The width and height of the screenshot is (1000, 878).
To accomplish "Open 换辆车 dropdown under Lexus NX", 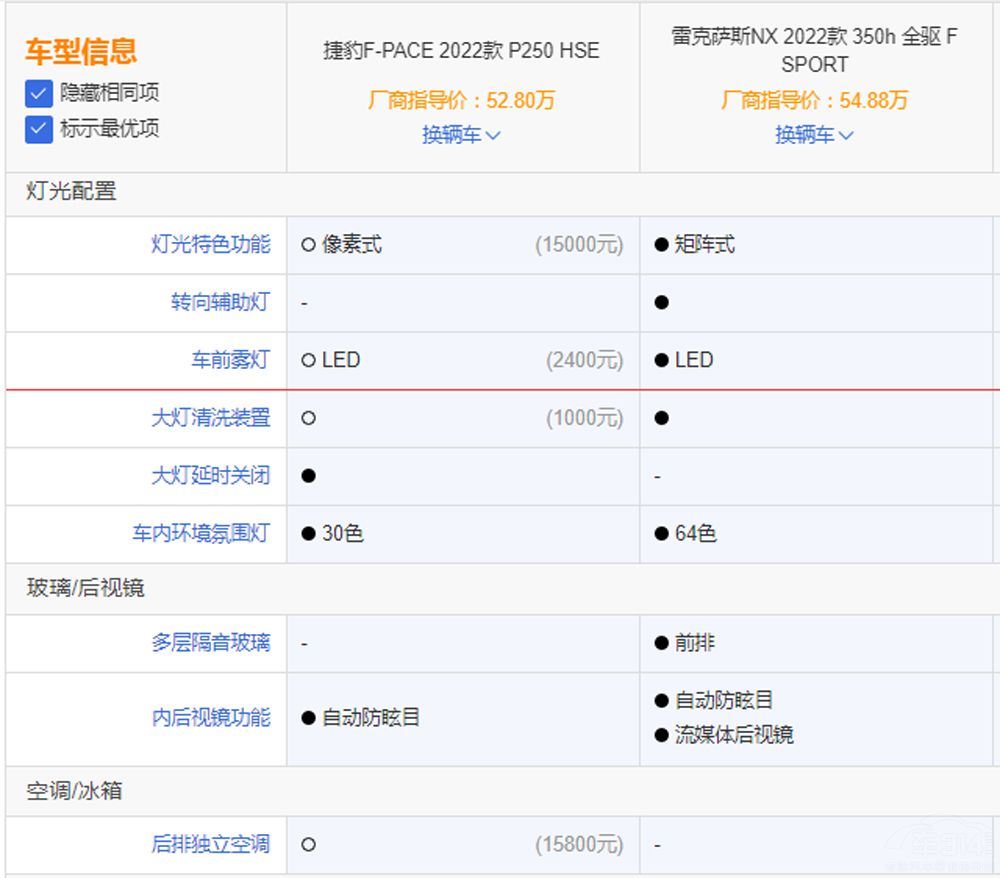I will point(814,135).
